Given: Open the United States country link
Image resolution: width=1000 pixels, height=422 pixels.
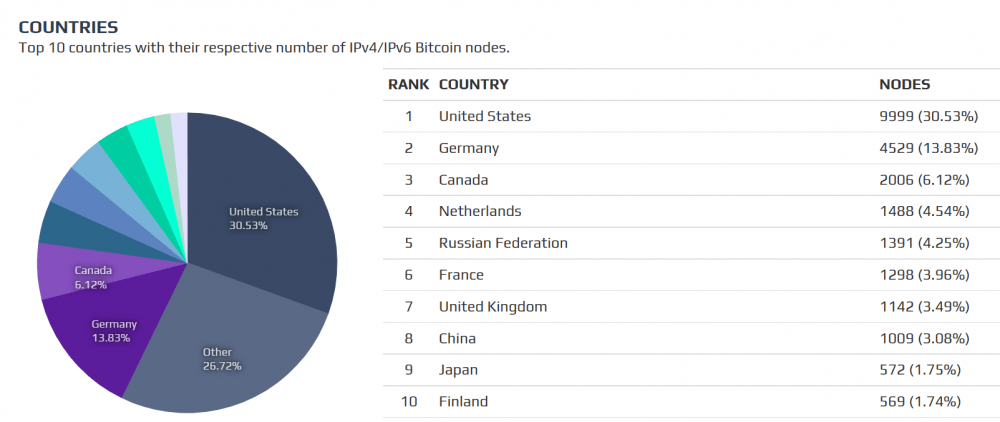Looking at the screenshot, I should coord(485,116).
